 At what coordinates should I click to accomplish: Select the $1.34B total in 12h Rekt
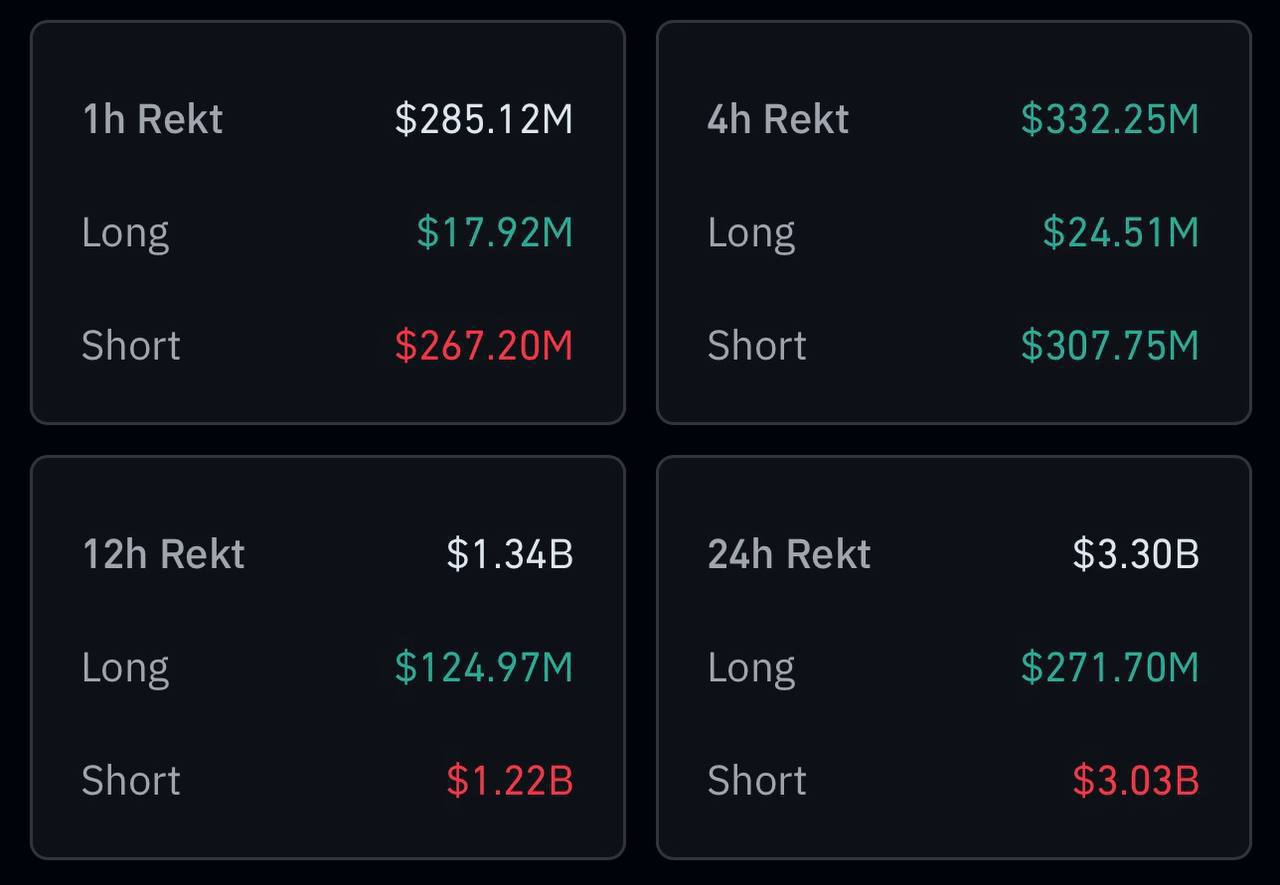coord(510,554)
